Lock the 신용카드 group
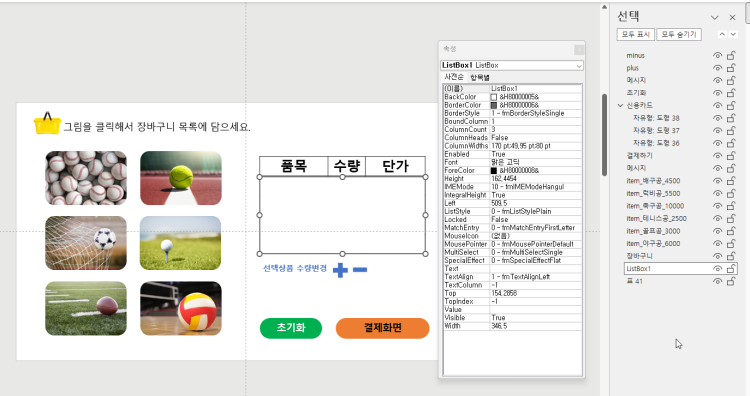This screenshot has width=750, height=396. tap(731, 105)
